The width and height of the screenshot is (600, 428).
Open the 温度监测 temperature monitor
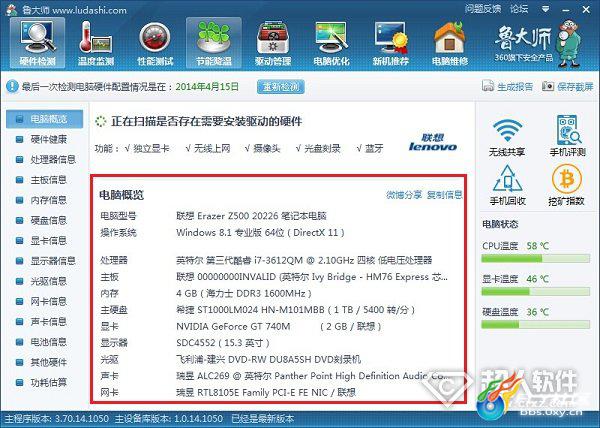pyautogui.click(x=96, y=43)
